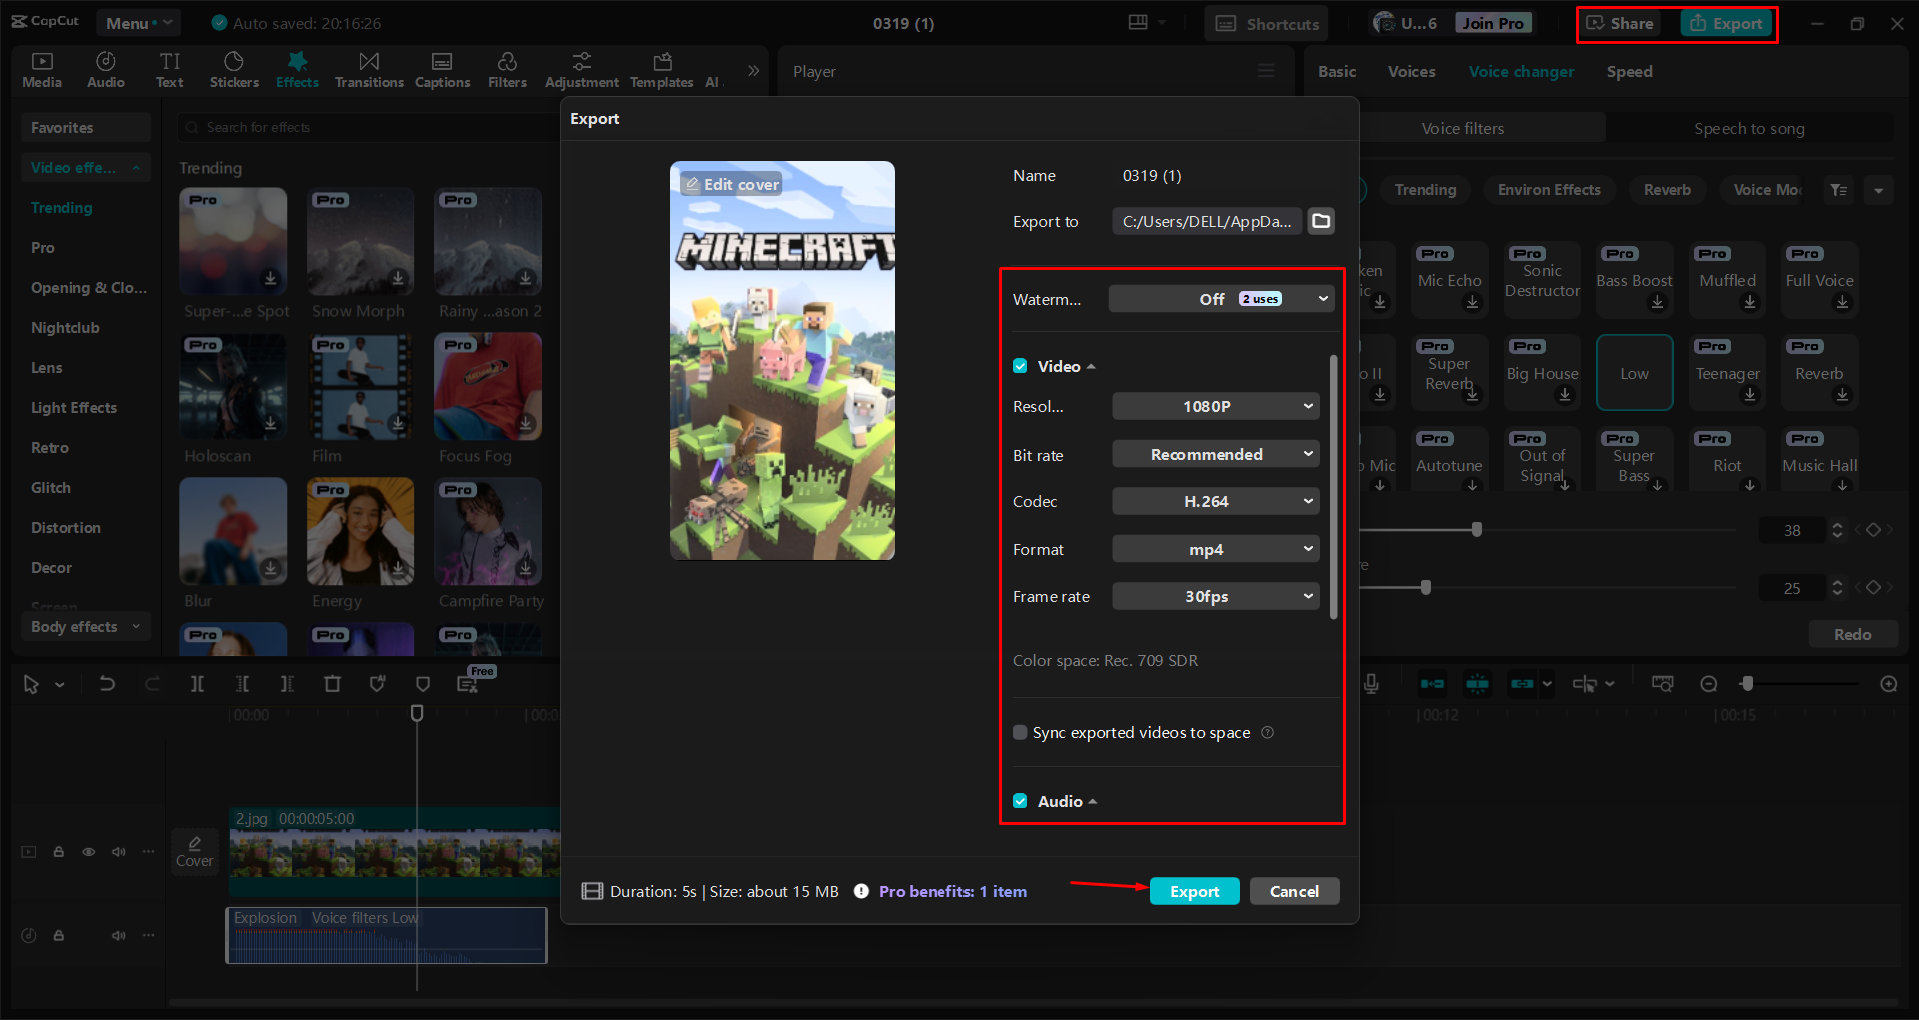Open the Media panel
Viewport: 1919px width, 1020px height.
click(x=41, y=69)
